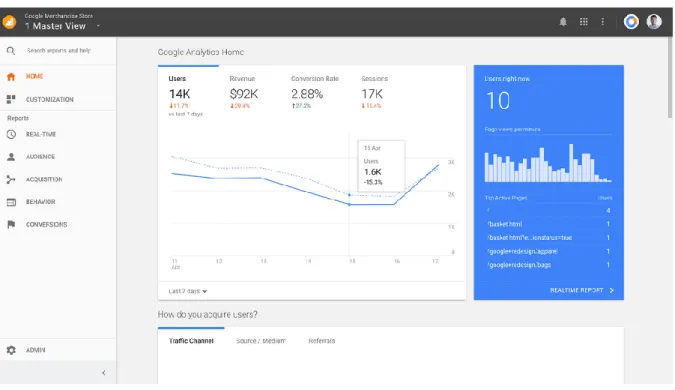The image size is (675, 390).
Task: Click the Google Analytics logo icon
Action: click(x=9, y=22)
